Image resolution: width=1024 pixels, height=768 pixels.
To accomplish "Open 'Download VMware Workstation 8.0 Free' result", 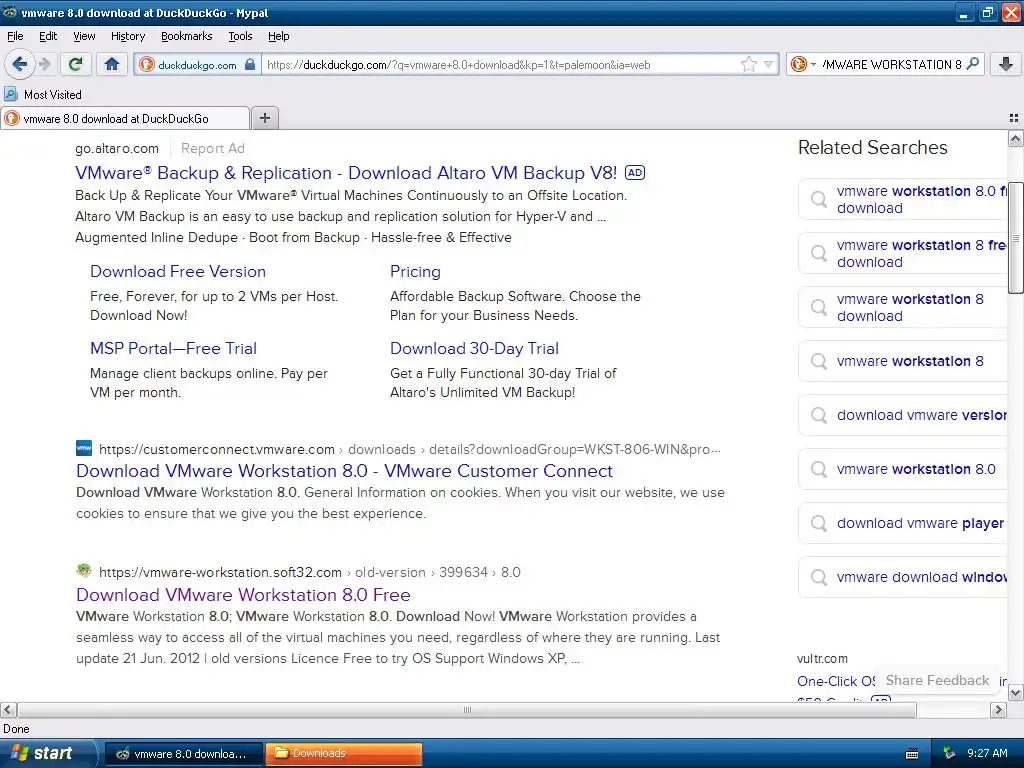I will (x=243, y=595).
